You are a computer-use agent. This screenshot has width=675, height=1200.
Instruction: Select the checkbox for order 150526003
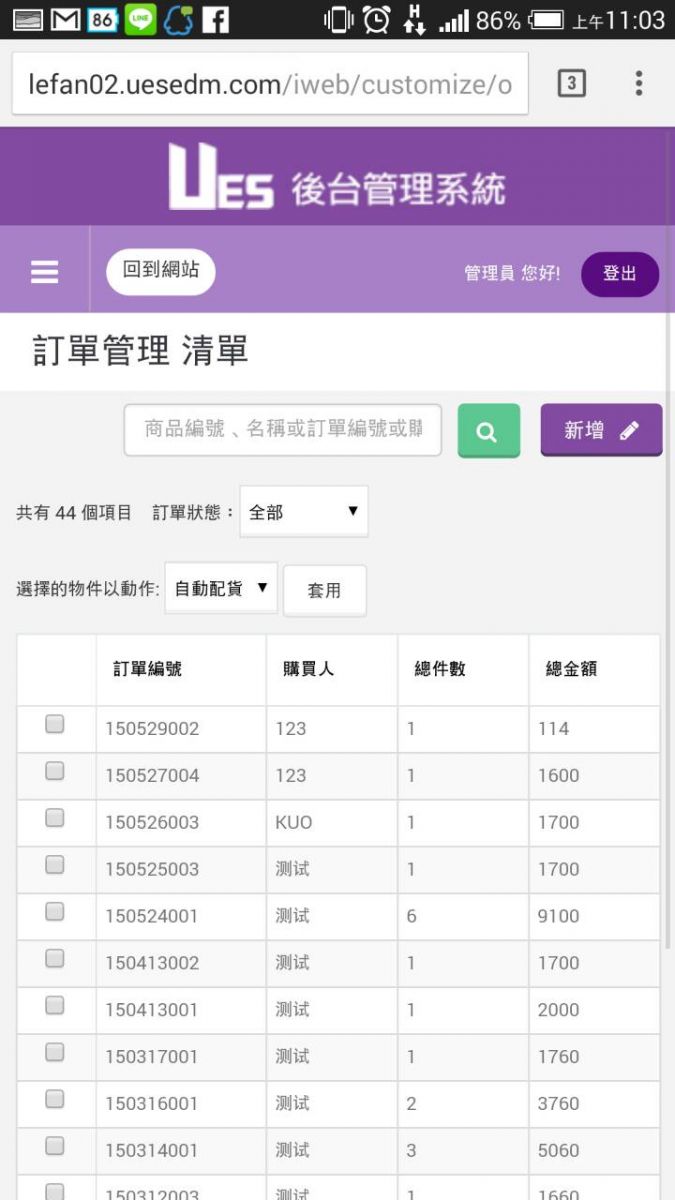click(55, 818)
